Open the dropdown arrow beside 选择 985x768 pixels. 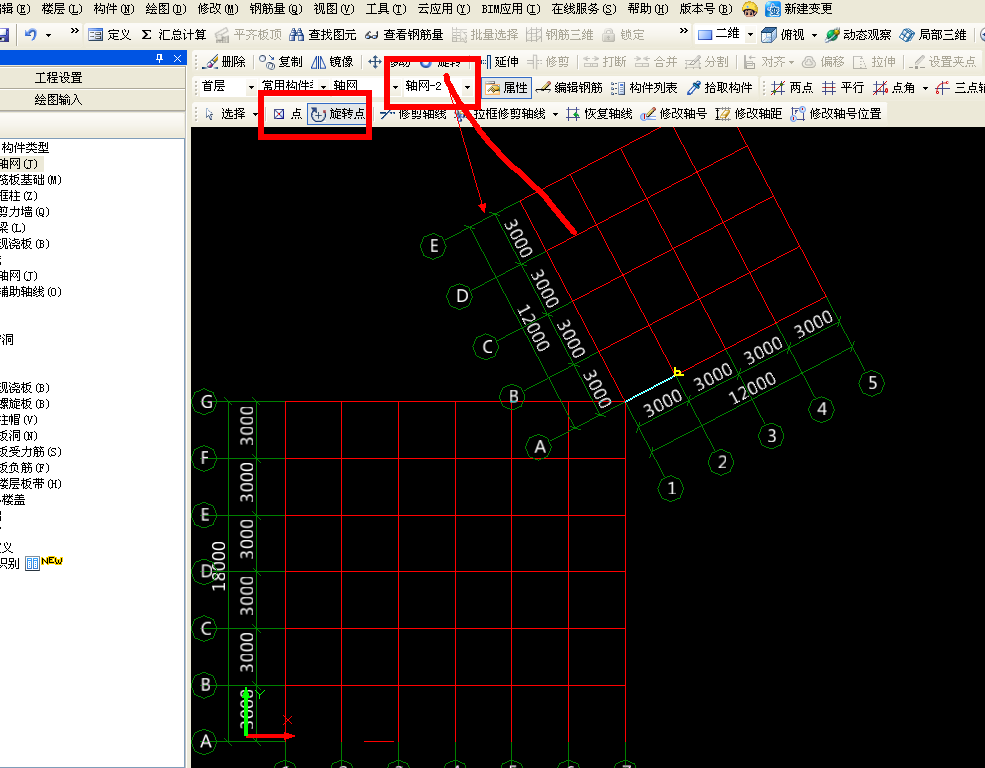(x=255, y=114)
